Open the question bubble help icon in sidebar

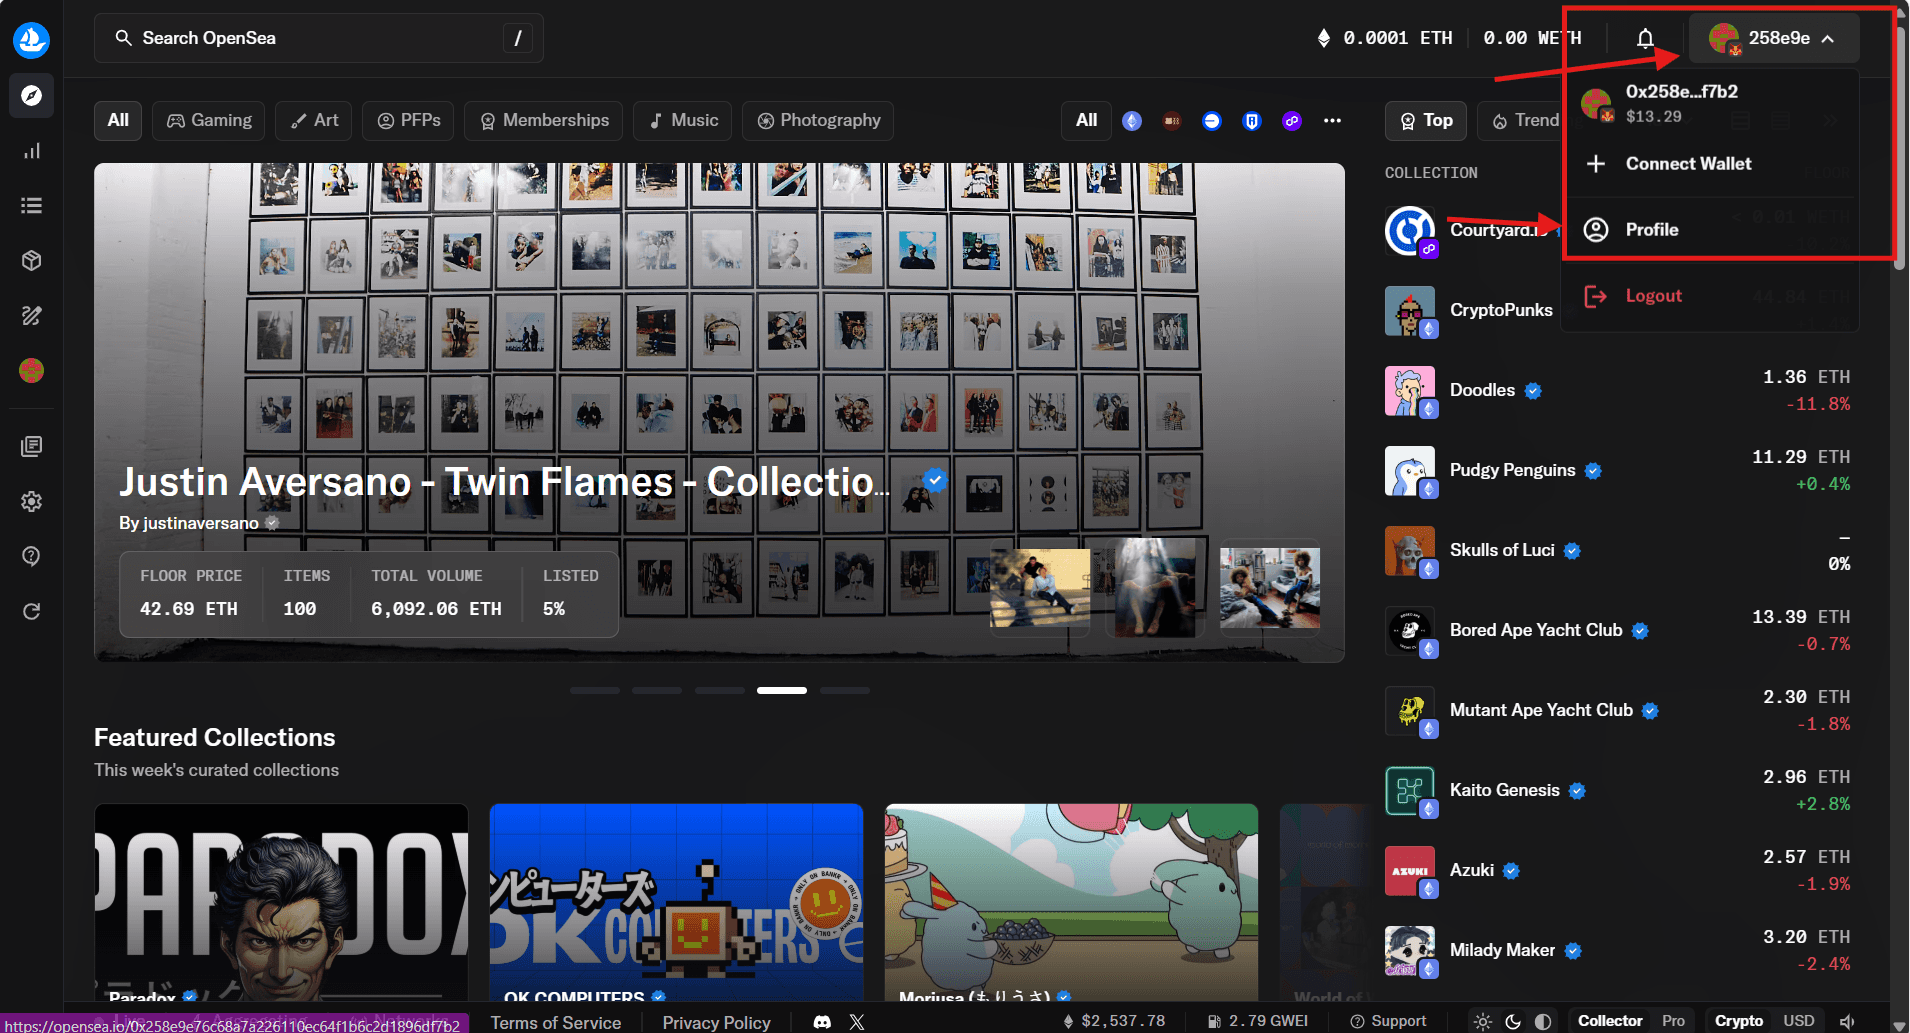31,556
